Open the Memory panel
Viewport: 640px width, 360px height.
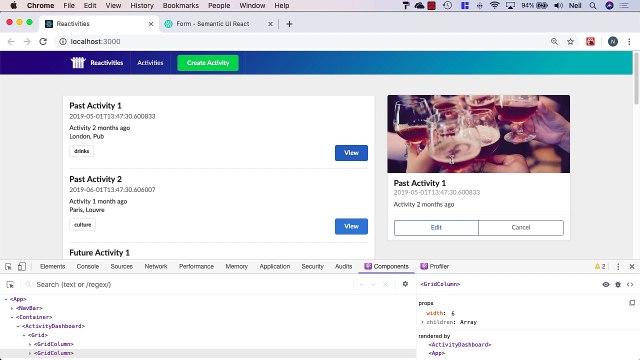237,267
